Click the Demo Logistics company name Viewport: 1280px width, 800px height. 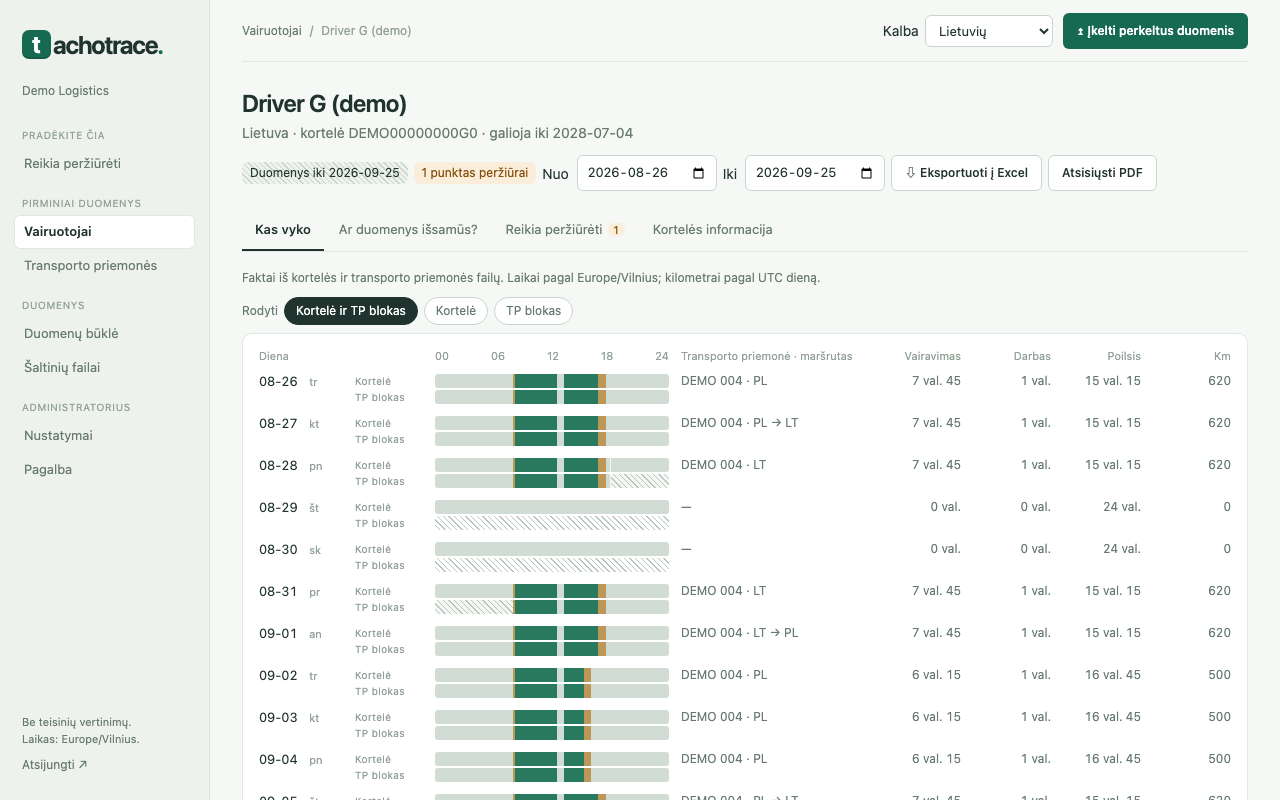point(66,91)
